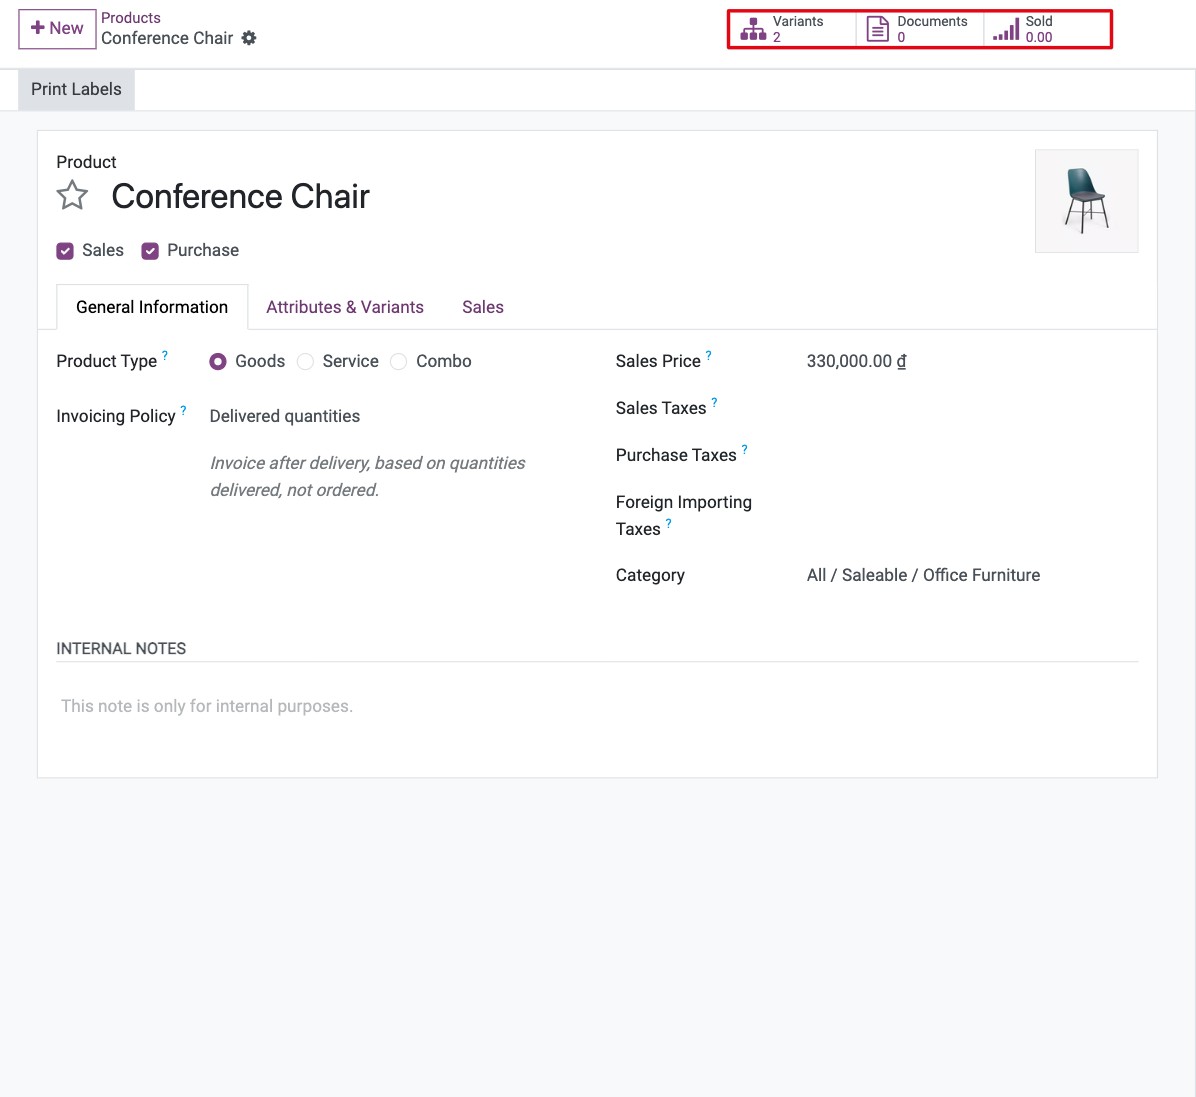The height and width of the screenshot is (1097, 1196).
Task: Click the gear icon beside Conference Chair breadcrumb
Action: point(249,38)
